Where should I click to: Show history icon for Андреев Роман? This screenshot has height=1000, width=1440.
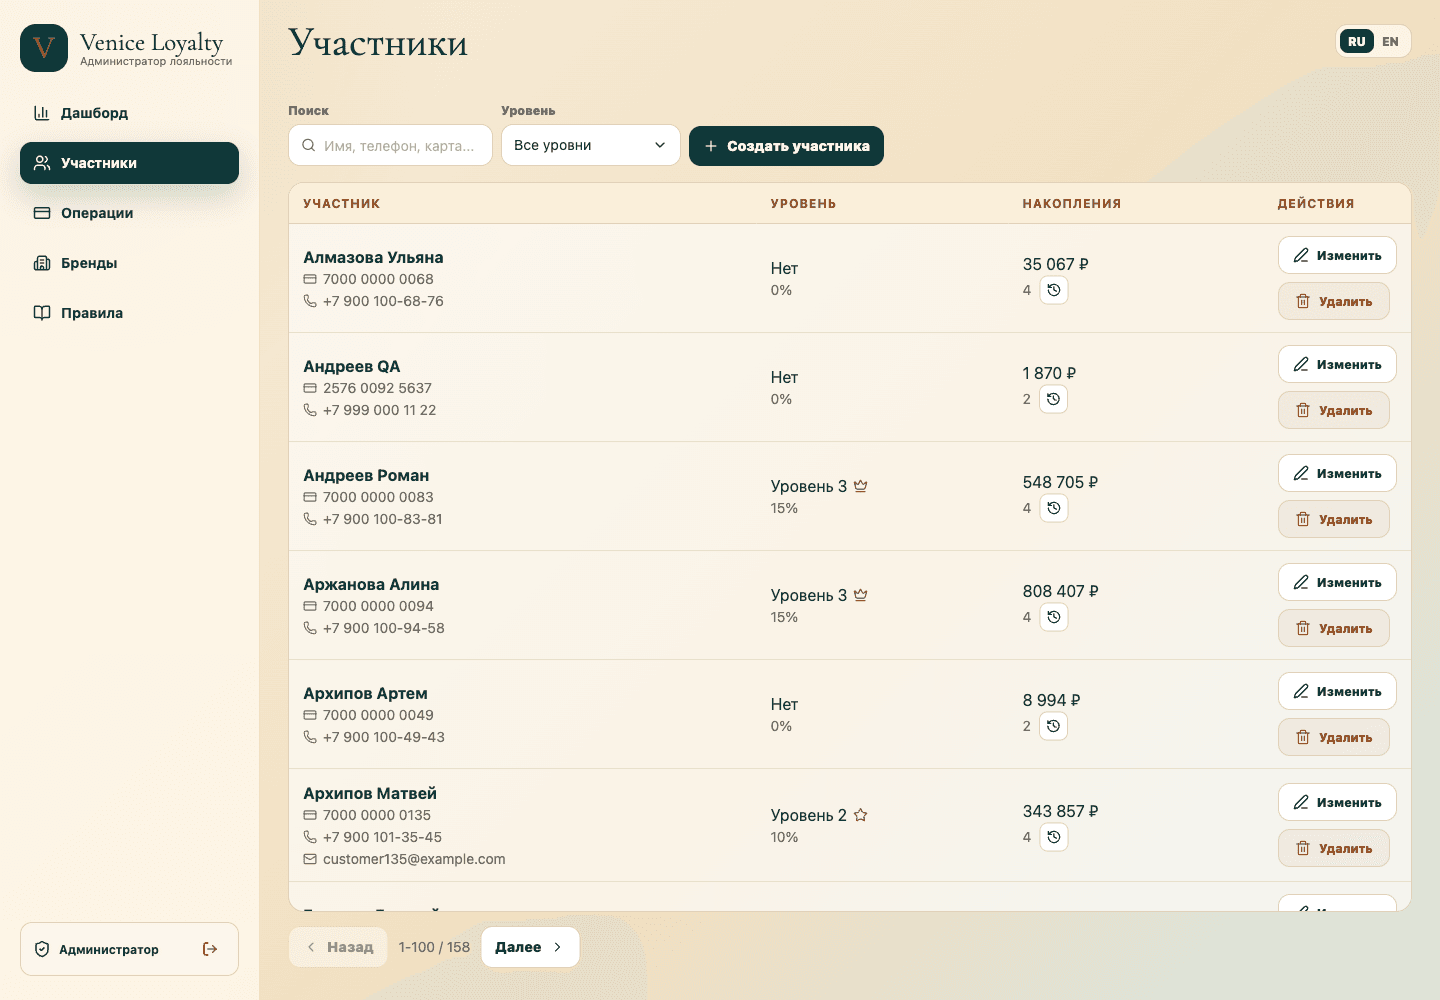1054,508
